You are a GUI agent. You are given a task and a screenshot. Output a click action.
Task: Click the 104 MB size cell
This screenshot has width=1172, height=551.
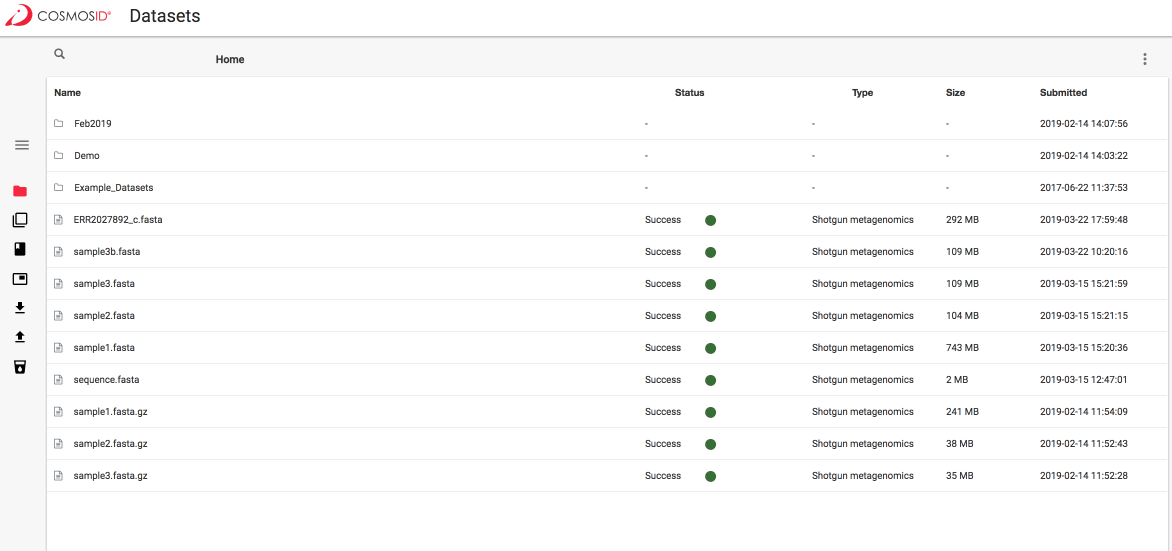(x=962, y=315)
